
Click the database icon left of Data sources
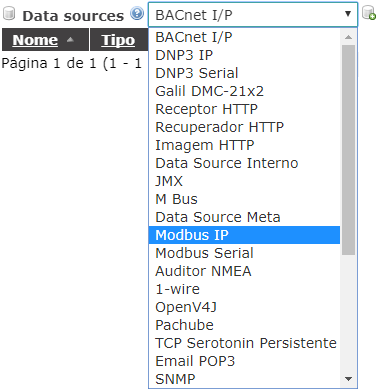pyautogui.click(x=9, y=14)
